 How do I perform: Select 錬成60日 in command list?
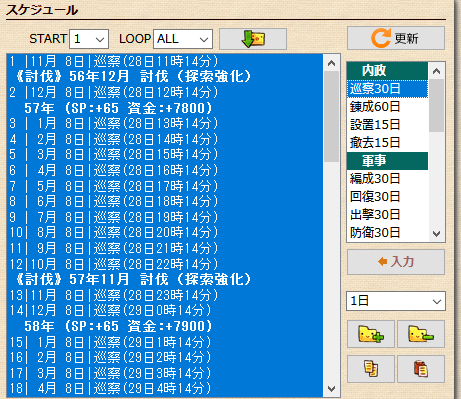point(387,107)
